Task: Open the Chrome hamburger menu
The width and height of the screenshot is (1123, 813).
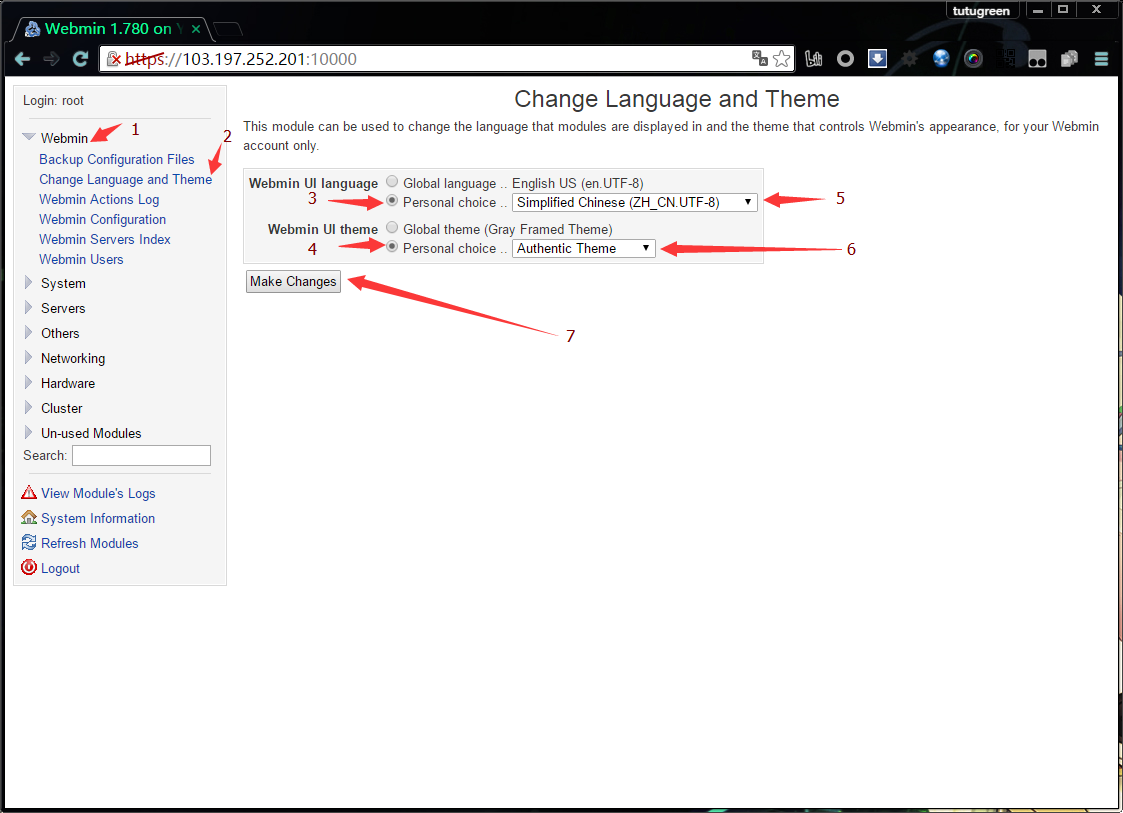Action: (1102, 59)
